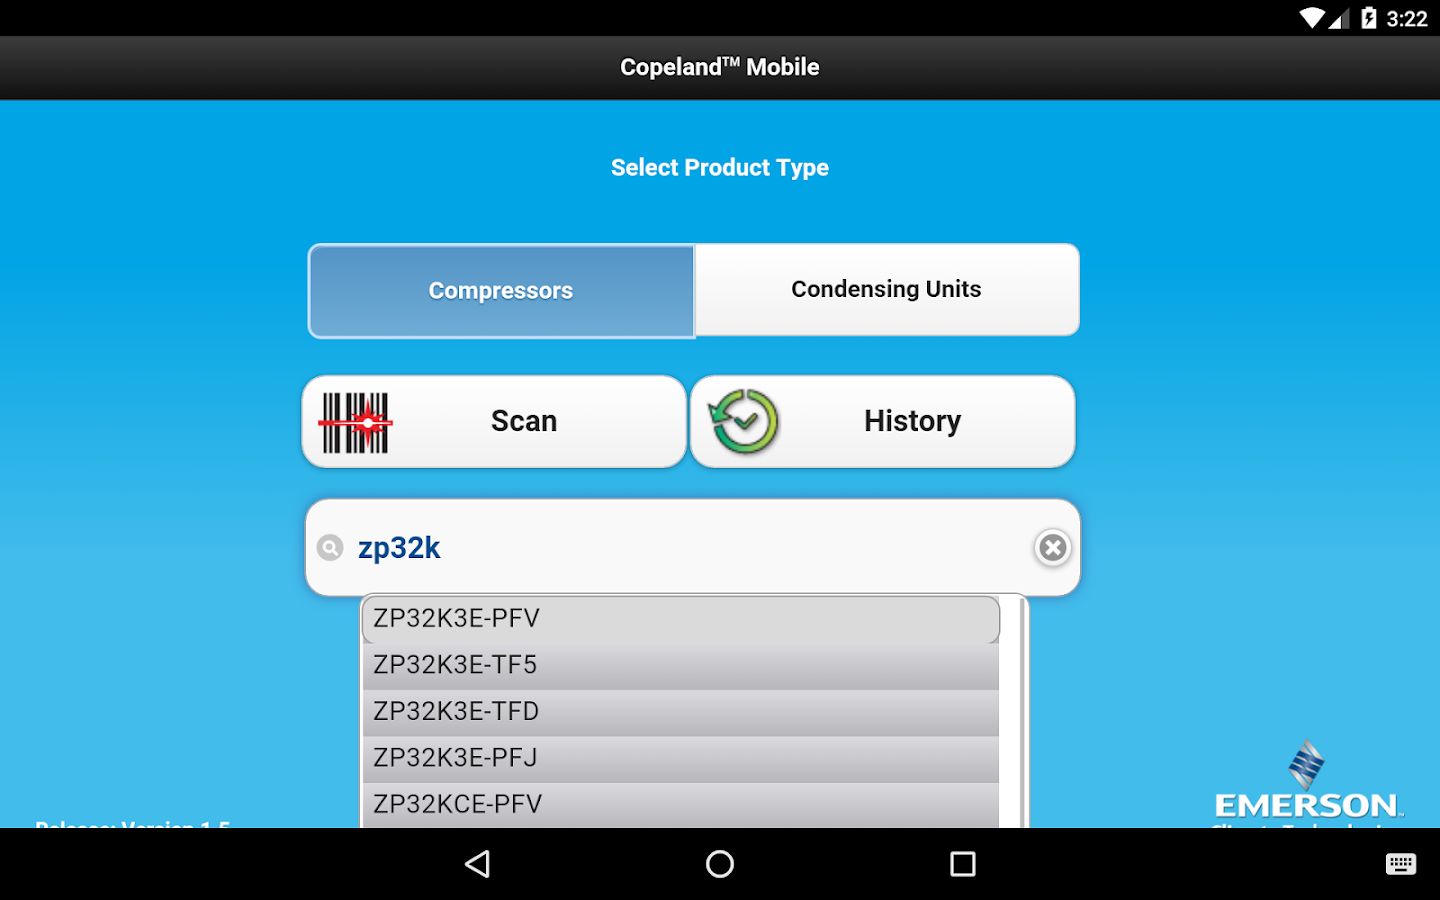Choose ZP32KCE-PFV from the suggestions

pos(680,805)
